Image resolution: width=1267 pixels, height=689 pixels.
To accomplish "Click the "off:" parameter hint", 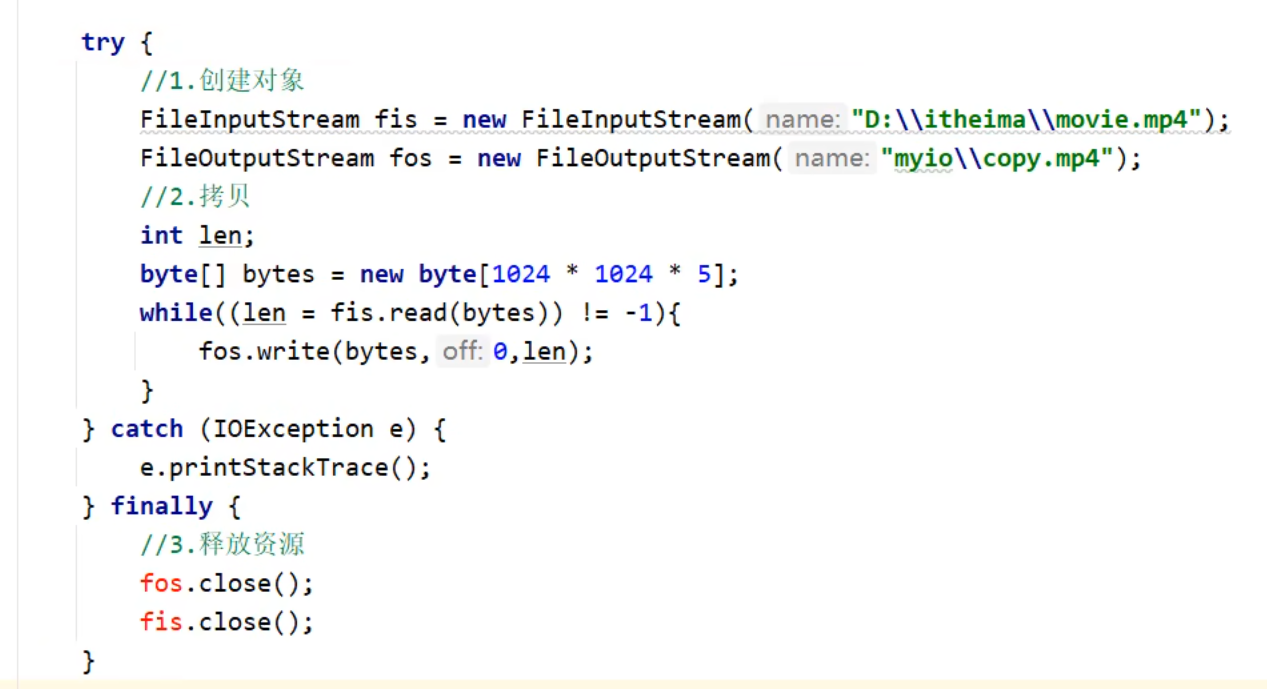I will pyautogui.click(x=463, y=352).
